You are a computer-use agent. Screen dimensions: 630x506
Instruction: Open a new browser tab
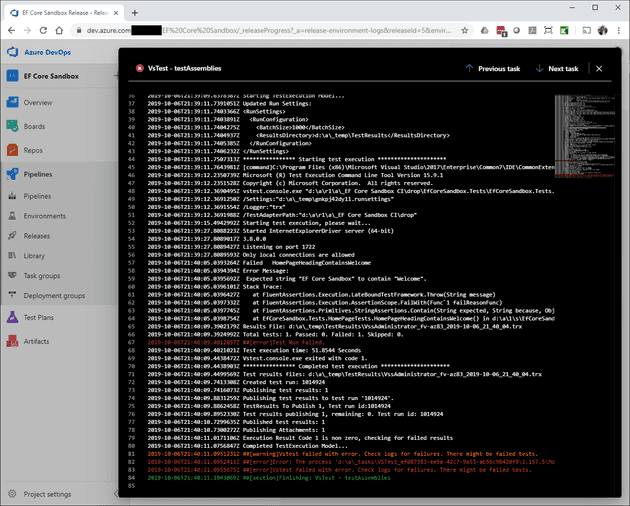[135, 13]
